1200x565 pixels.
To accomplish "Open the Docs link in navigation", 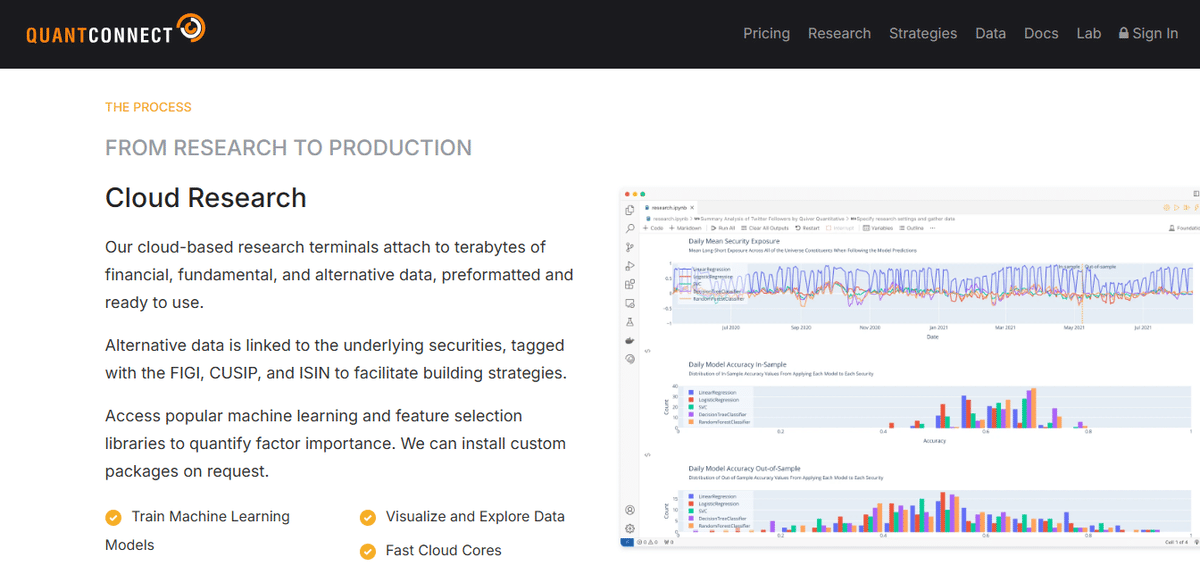I will click(1041, 33).
